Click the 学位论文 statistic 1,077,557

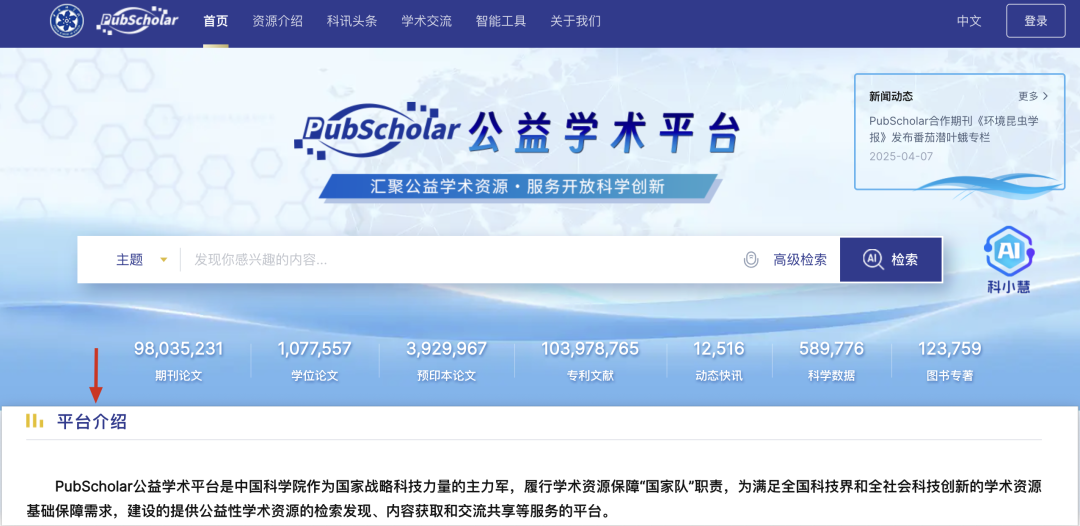pyautogui.click(x=314, y=361)
